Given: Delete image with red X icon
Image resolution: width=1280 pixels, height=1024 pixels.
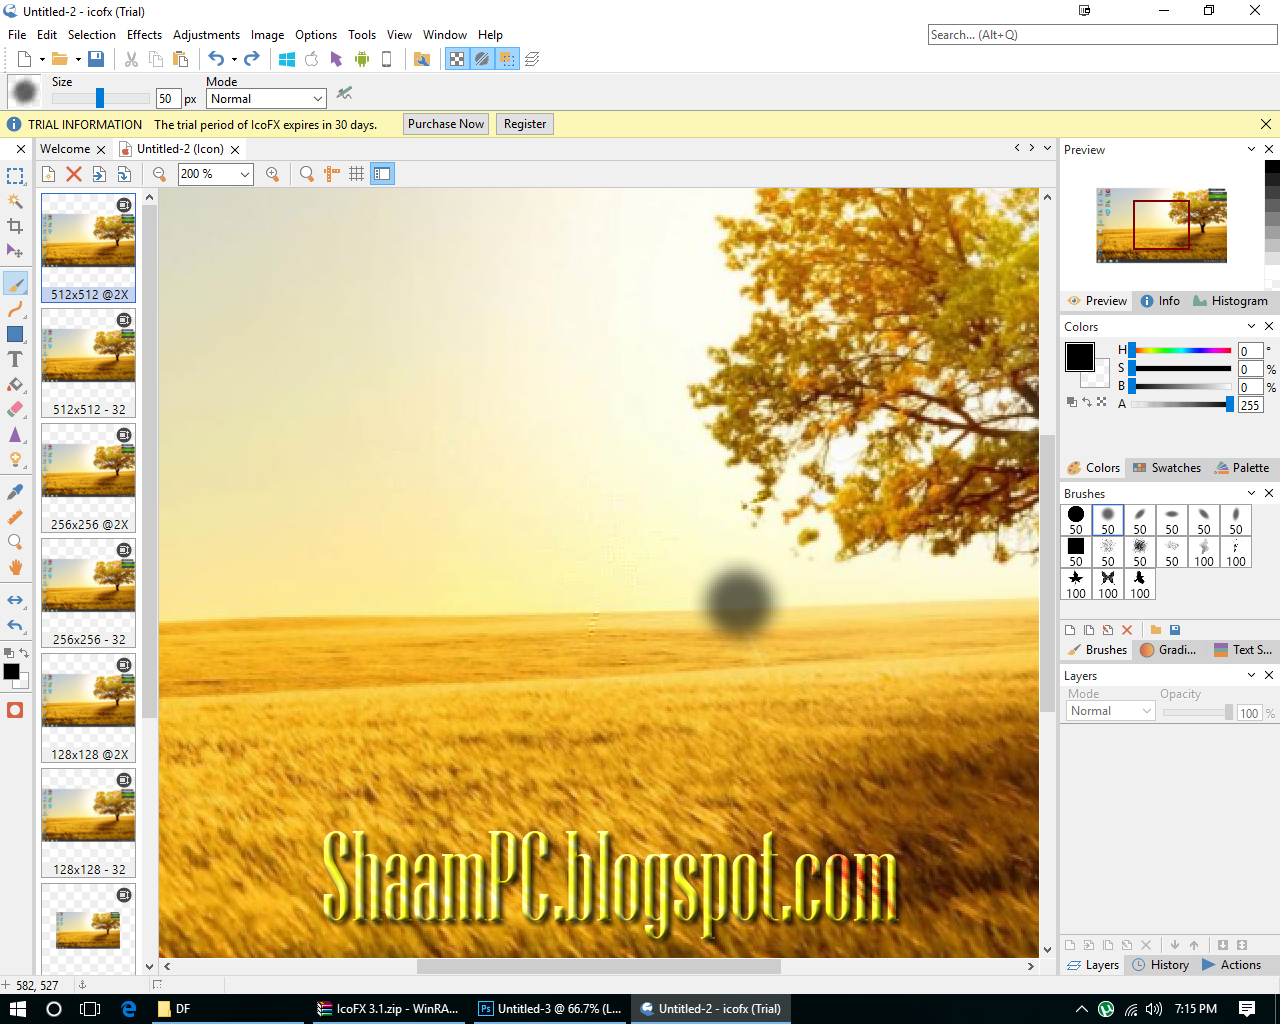Looking at the screenshot, I should [x=74, y=174].
